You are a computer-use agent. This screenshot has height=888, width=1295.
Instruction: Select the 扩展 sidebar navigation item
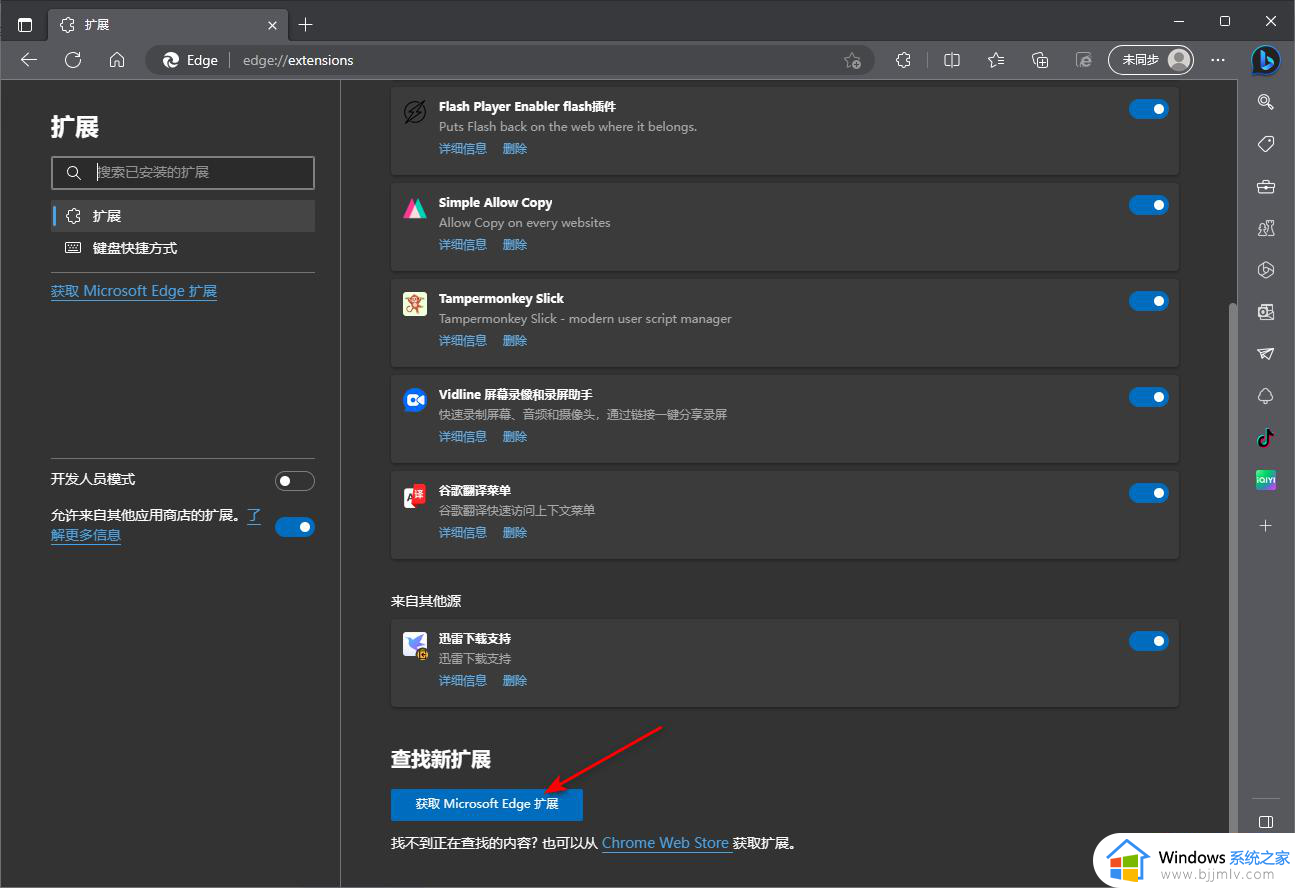tap(183, 216)
